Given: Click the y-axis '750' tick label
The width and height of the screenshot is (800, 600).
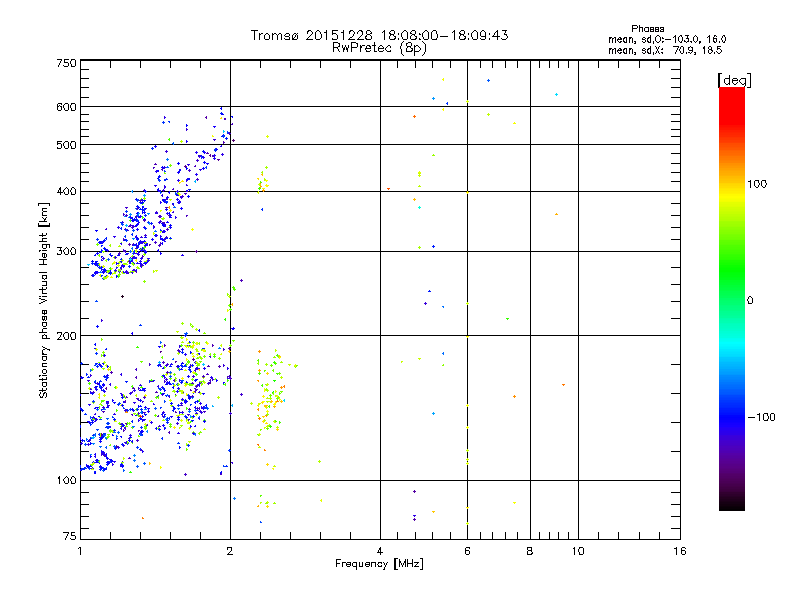Looking at the screenshot, I should [66, 63].
